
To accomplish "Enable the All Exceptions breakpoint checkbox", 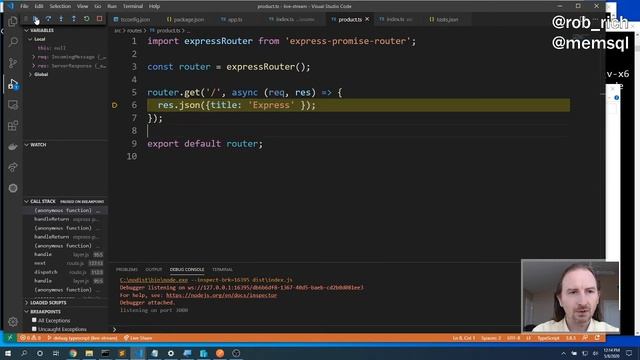I will [x=34, y=320].
